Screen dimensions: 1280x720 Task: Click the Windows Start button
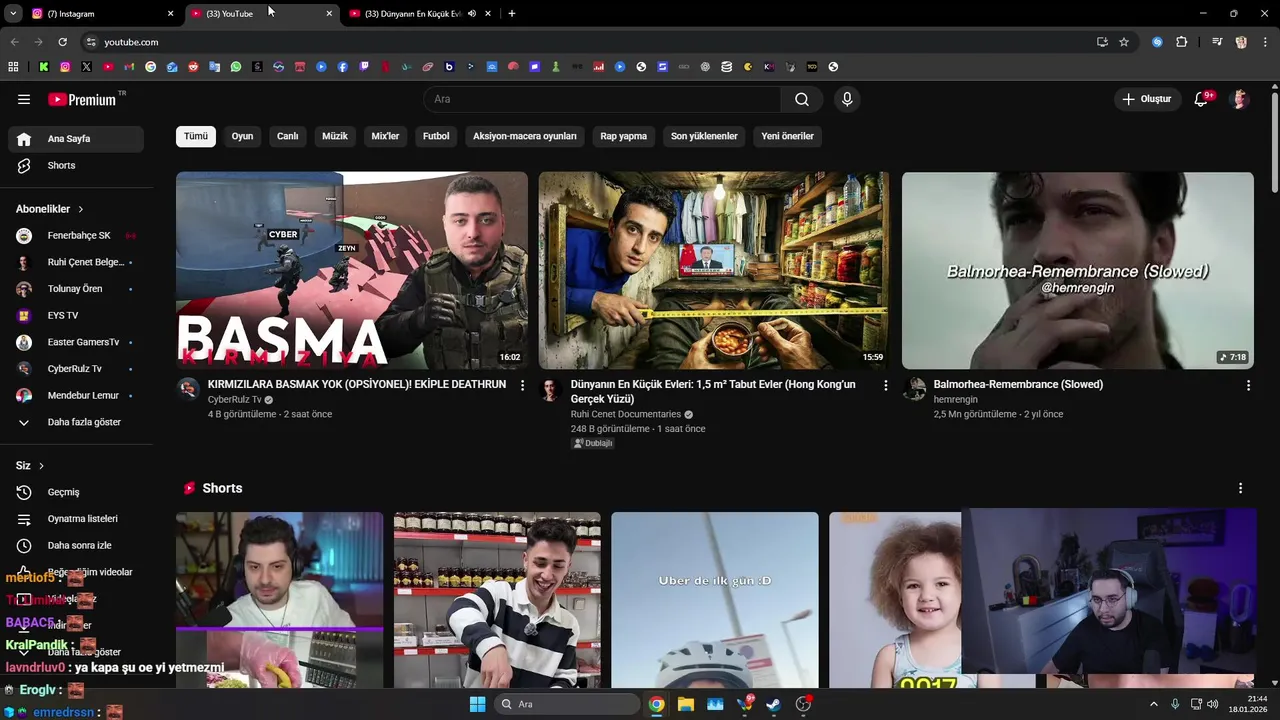tap(477, 704)
